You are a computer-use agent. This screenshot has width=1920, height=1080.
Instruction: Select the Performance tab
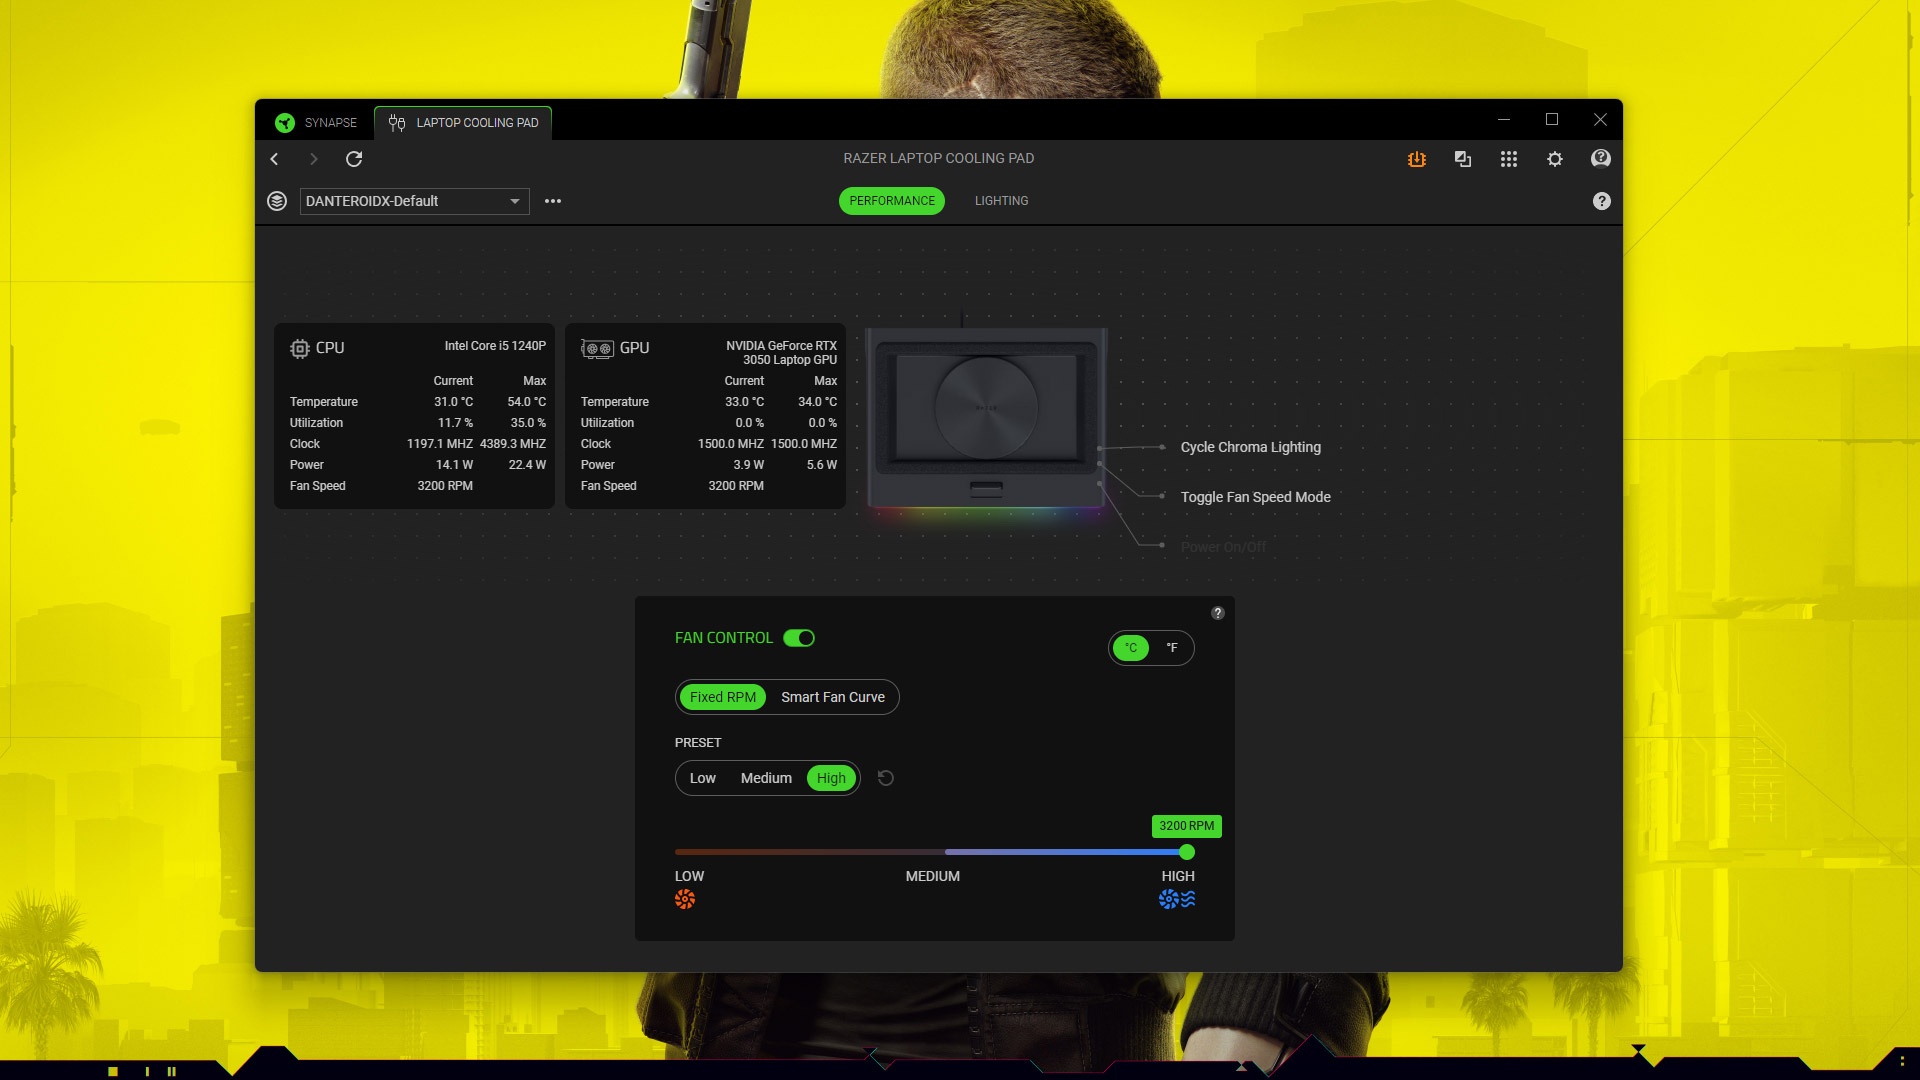[x=892, y=201]
